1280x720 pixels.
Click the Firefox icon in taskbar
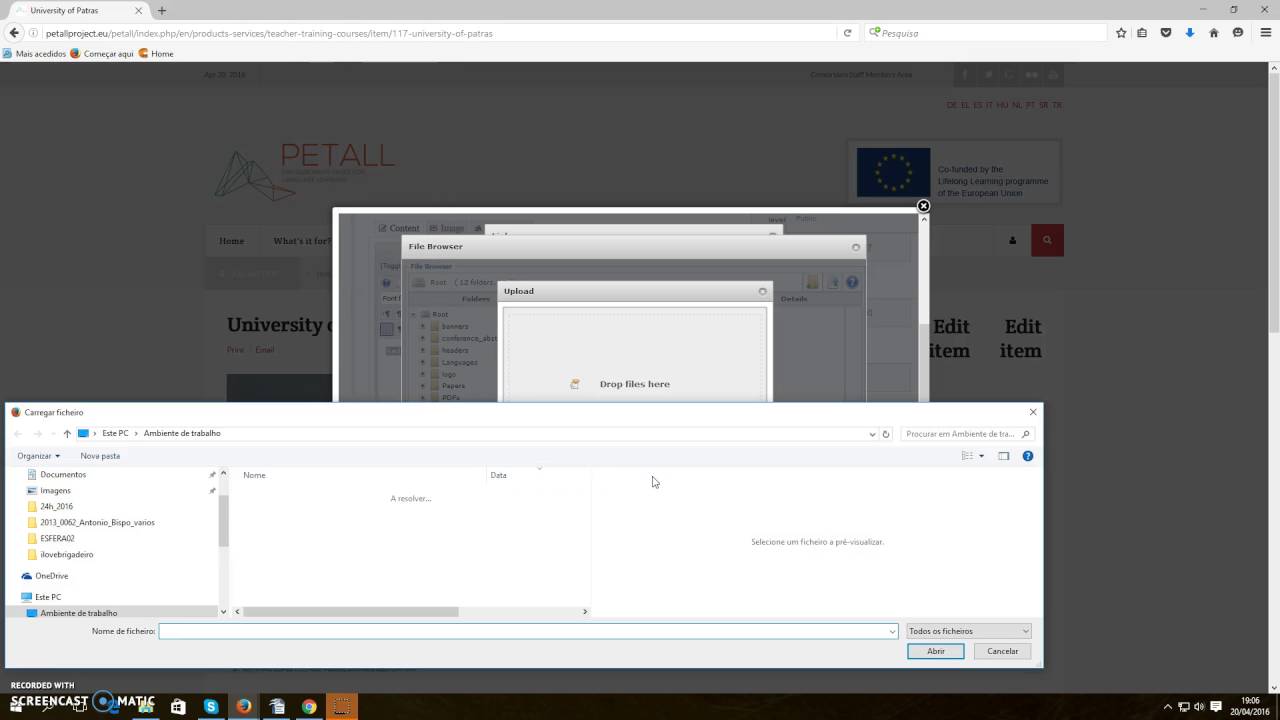(244, 706)
